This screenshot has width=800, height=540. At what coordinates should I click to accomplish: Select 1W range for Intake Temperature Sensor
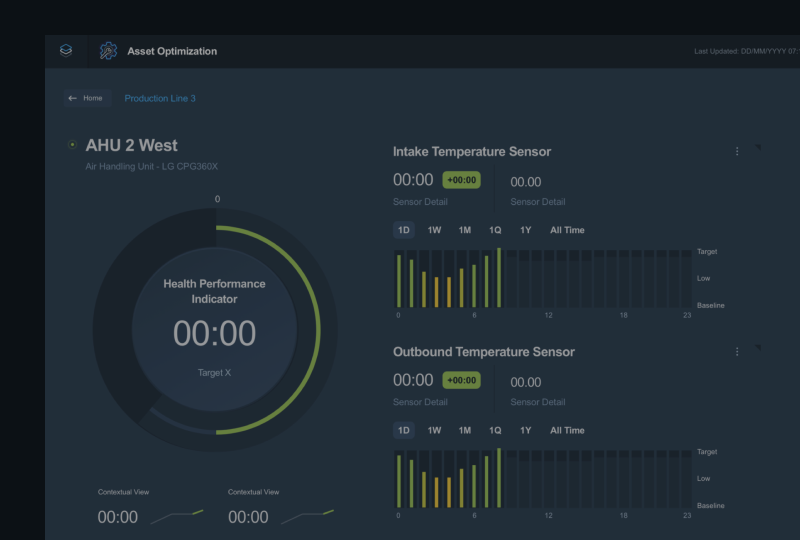click(434, 230)
